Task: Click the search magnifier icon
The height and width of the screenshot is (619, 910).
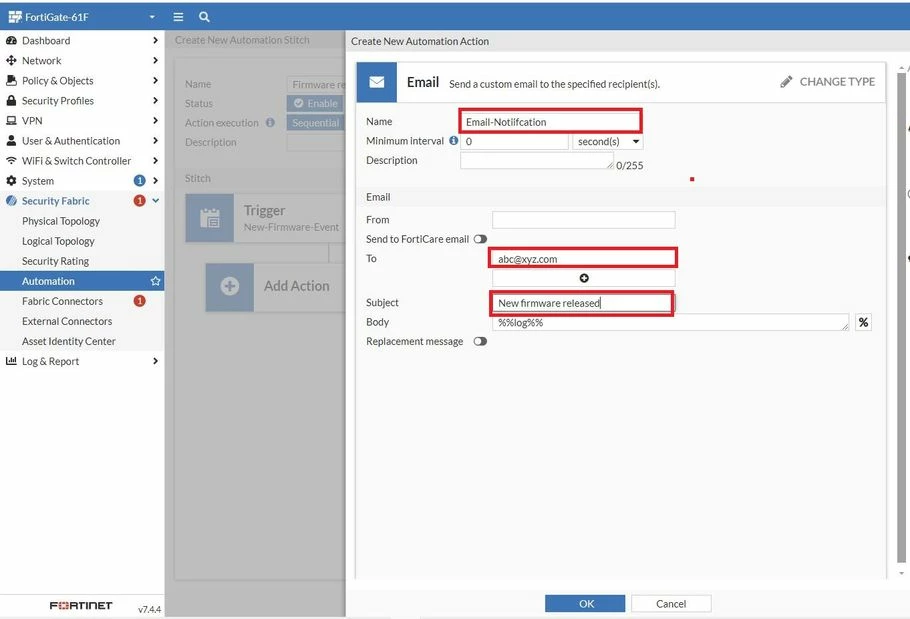Action: tap(204, 17)
